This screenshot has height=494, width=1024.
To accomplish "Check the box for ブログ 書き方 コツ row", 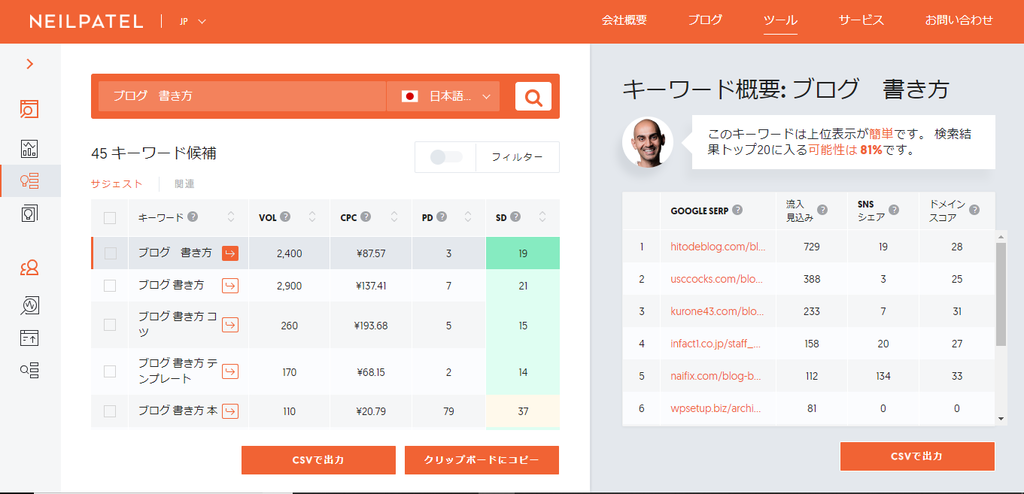I will click(x=110, y=325).
